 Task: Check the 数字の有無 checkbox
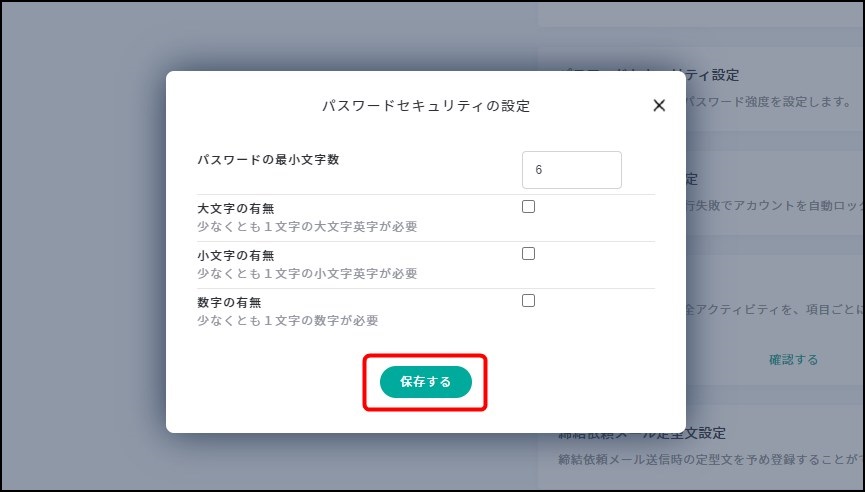[x=529, y=301]
